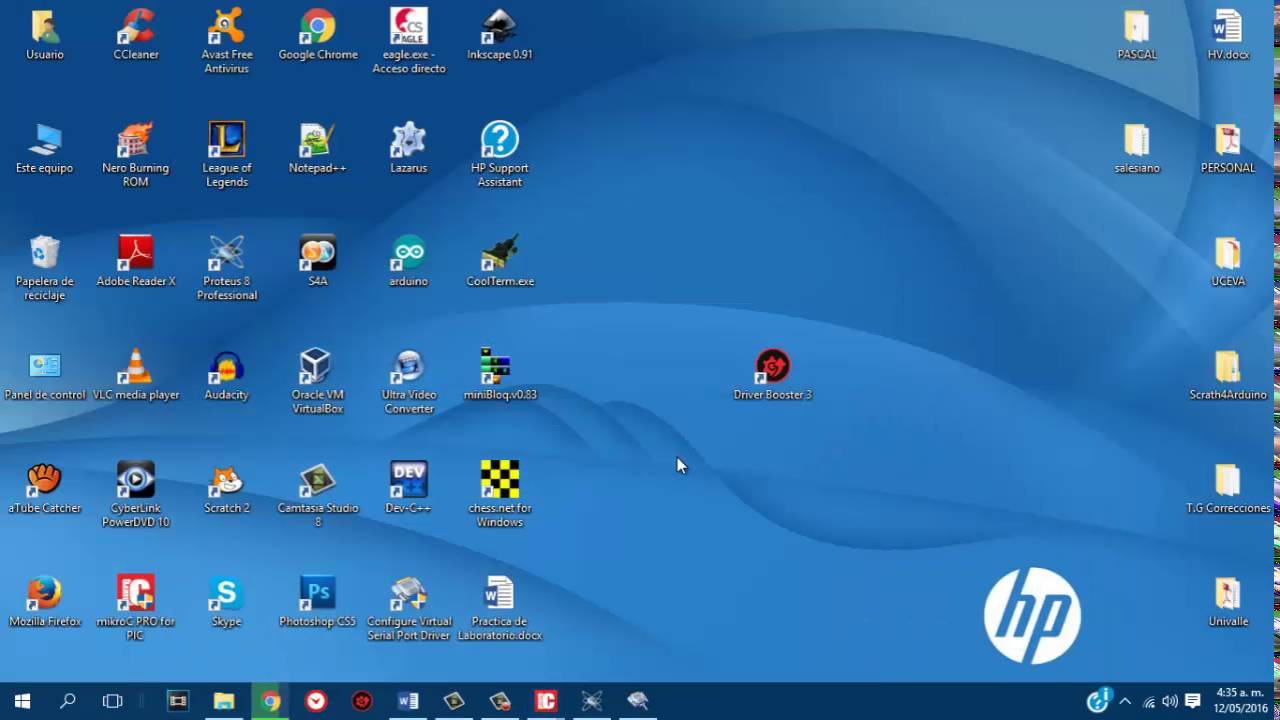
Task: Open HP Support Assistant icon
Action: pyautogui.click(x=500, y=154)
